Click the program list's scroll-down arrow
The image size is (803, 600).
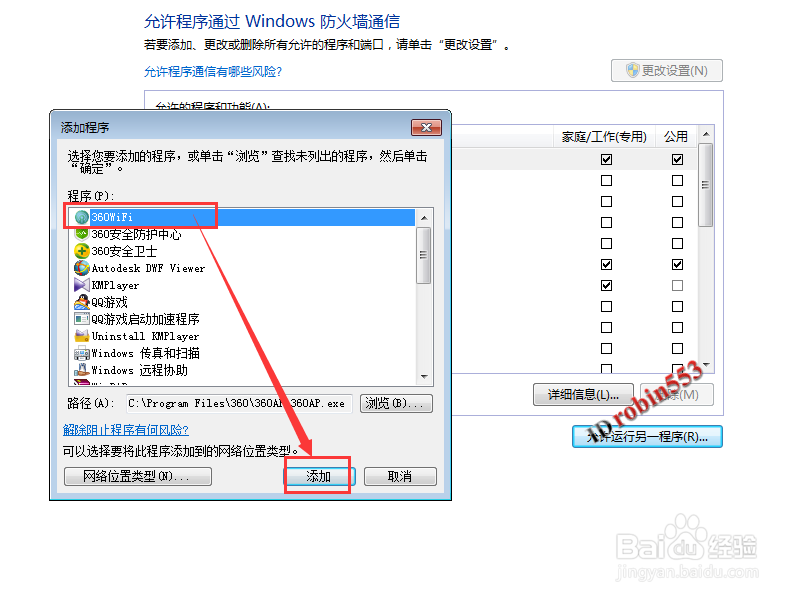click(x=424, y=377)
